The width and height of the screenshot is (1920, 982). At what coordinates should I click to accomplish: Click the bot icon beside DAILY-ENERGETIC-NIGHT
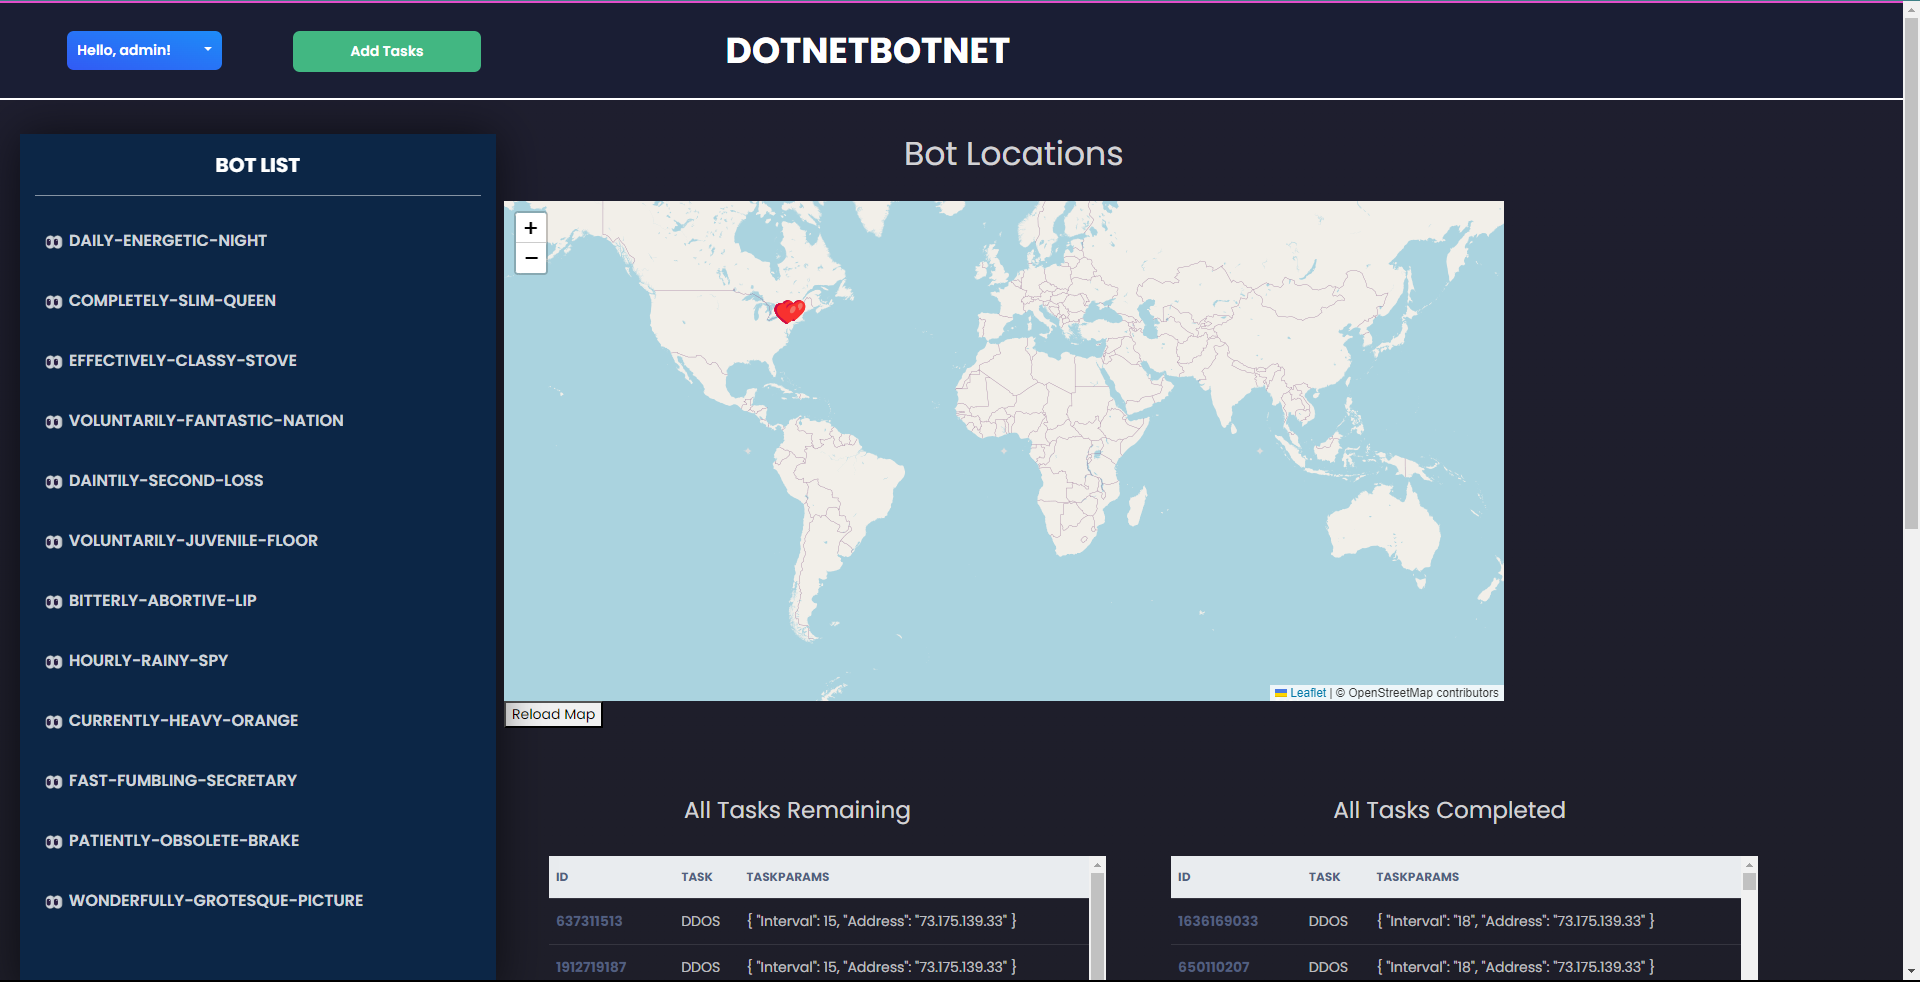53,242
